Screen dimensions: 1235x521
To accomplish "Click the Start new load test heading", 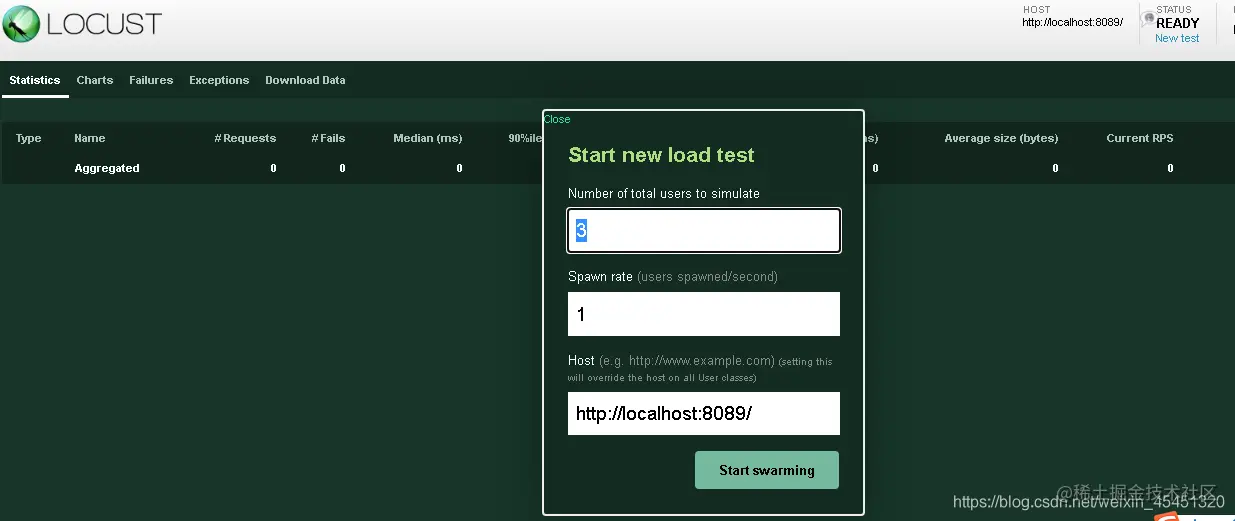I will [x=661, y=155].
